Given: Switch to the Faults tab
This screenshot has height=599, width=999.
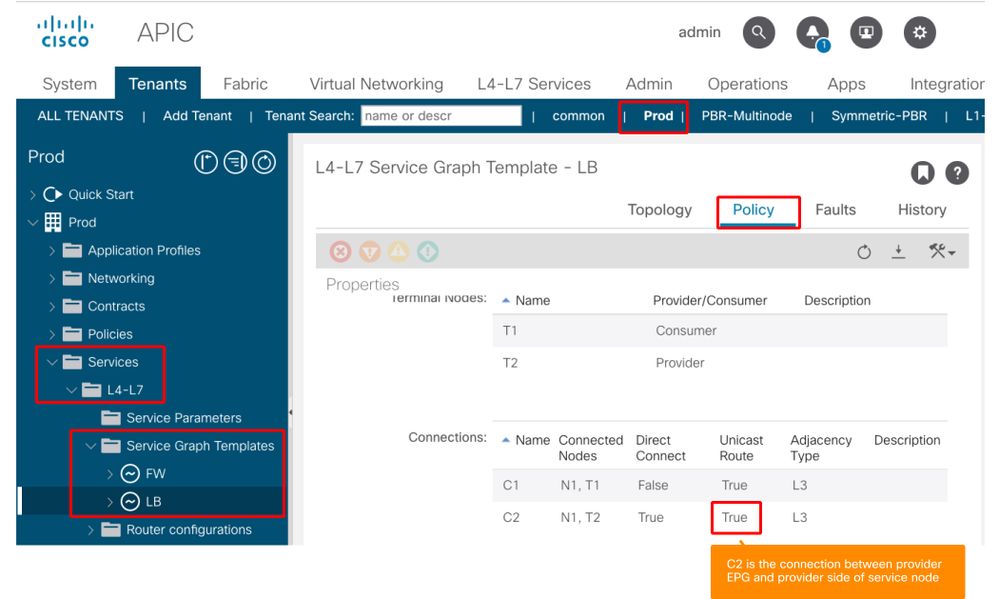Looking at the screenshot, I should tap(835, 210).
